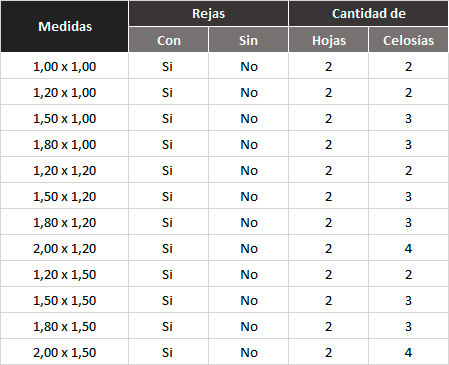
Task: Click the 1,50 x 1,20 row label
Action: coord(65,196)
